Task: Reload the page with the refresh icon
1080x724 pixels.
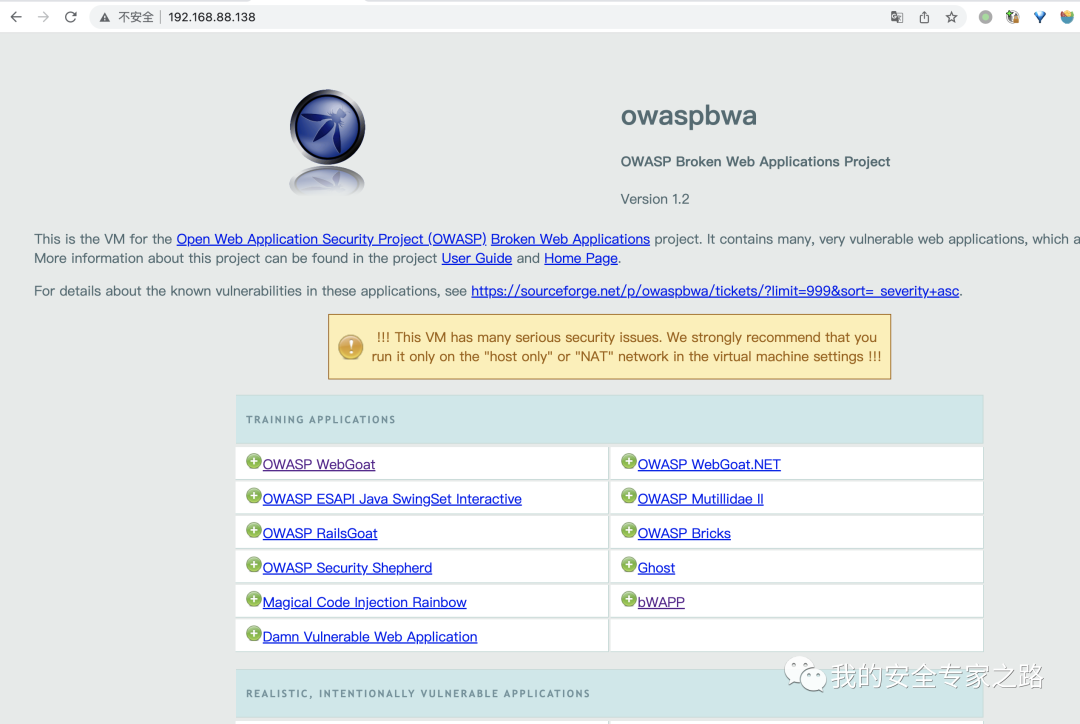Action: tap(70, 17)
